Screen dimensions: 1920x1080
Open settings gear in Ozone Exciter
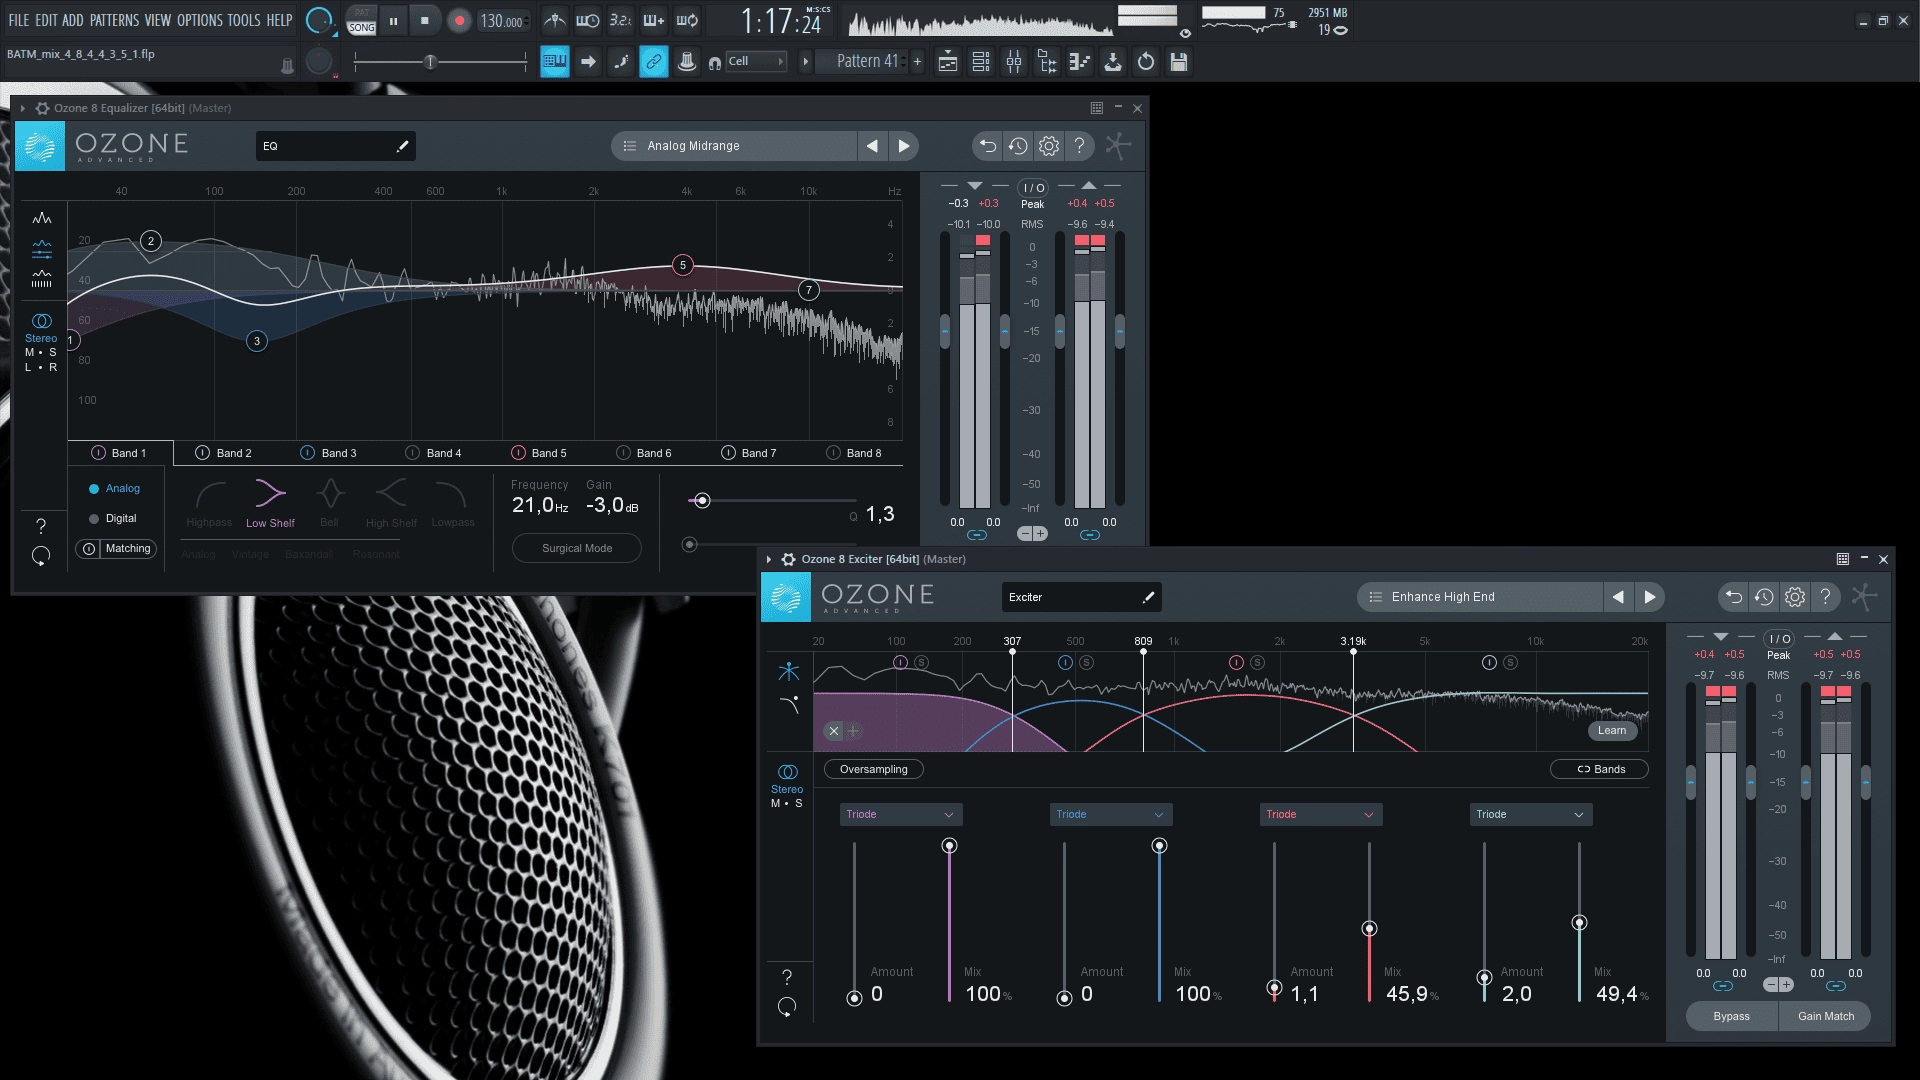tap(1795, 597)
